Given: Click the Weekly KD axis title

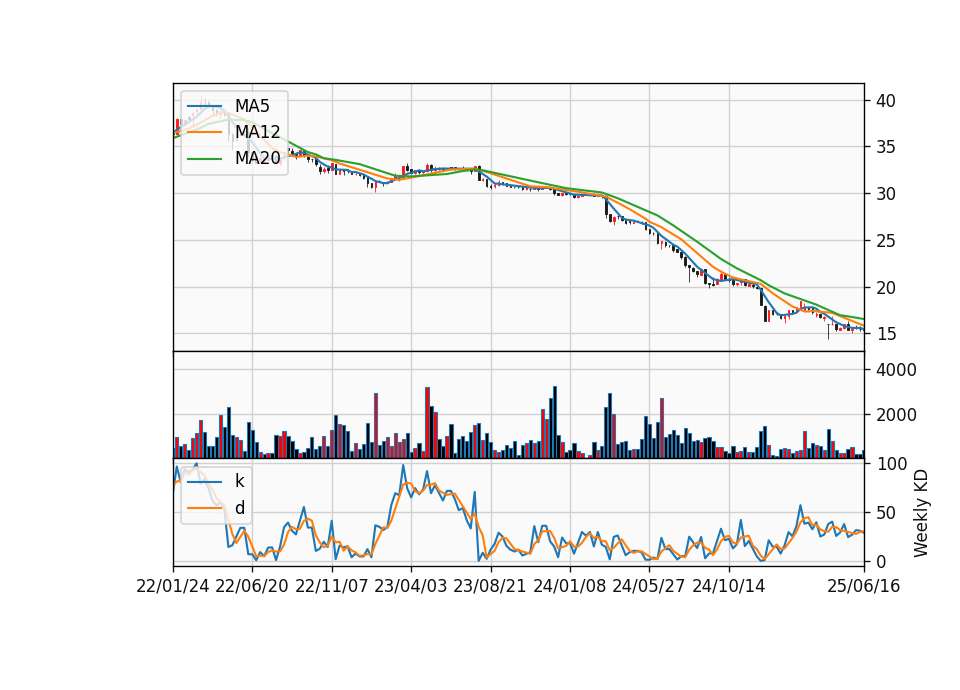Looking at the screenshot, I should [921, 513].
